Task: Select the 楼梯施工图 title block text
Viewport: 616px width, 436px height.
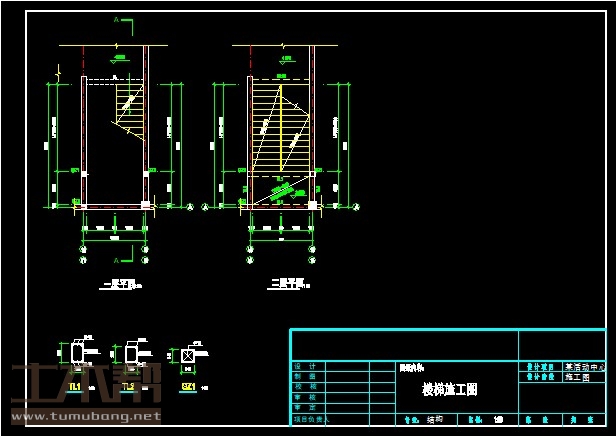Action: (x=449, y=390)
